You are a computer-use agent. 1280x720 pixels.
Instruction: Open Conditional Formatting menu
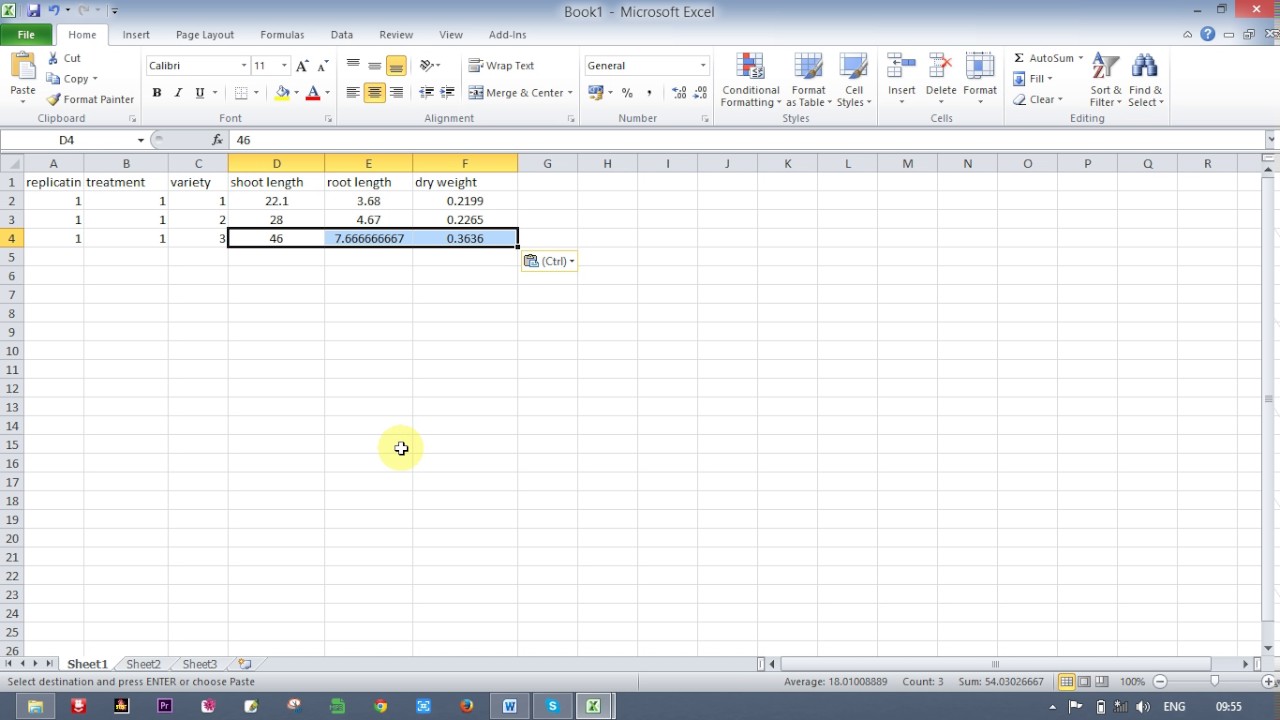click(x=751, y=80)
